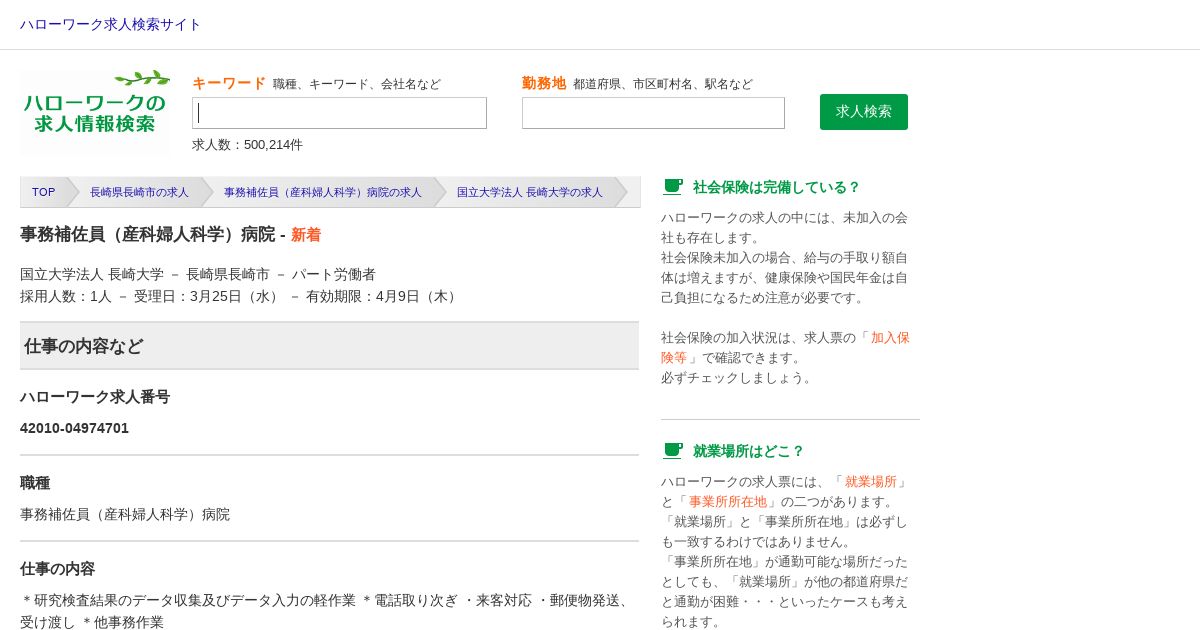Click the 事務補佐員（産科婦人科学）病院 value under 職種
The image size is (1200, 630).
click(125, 514)
